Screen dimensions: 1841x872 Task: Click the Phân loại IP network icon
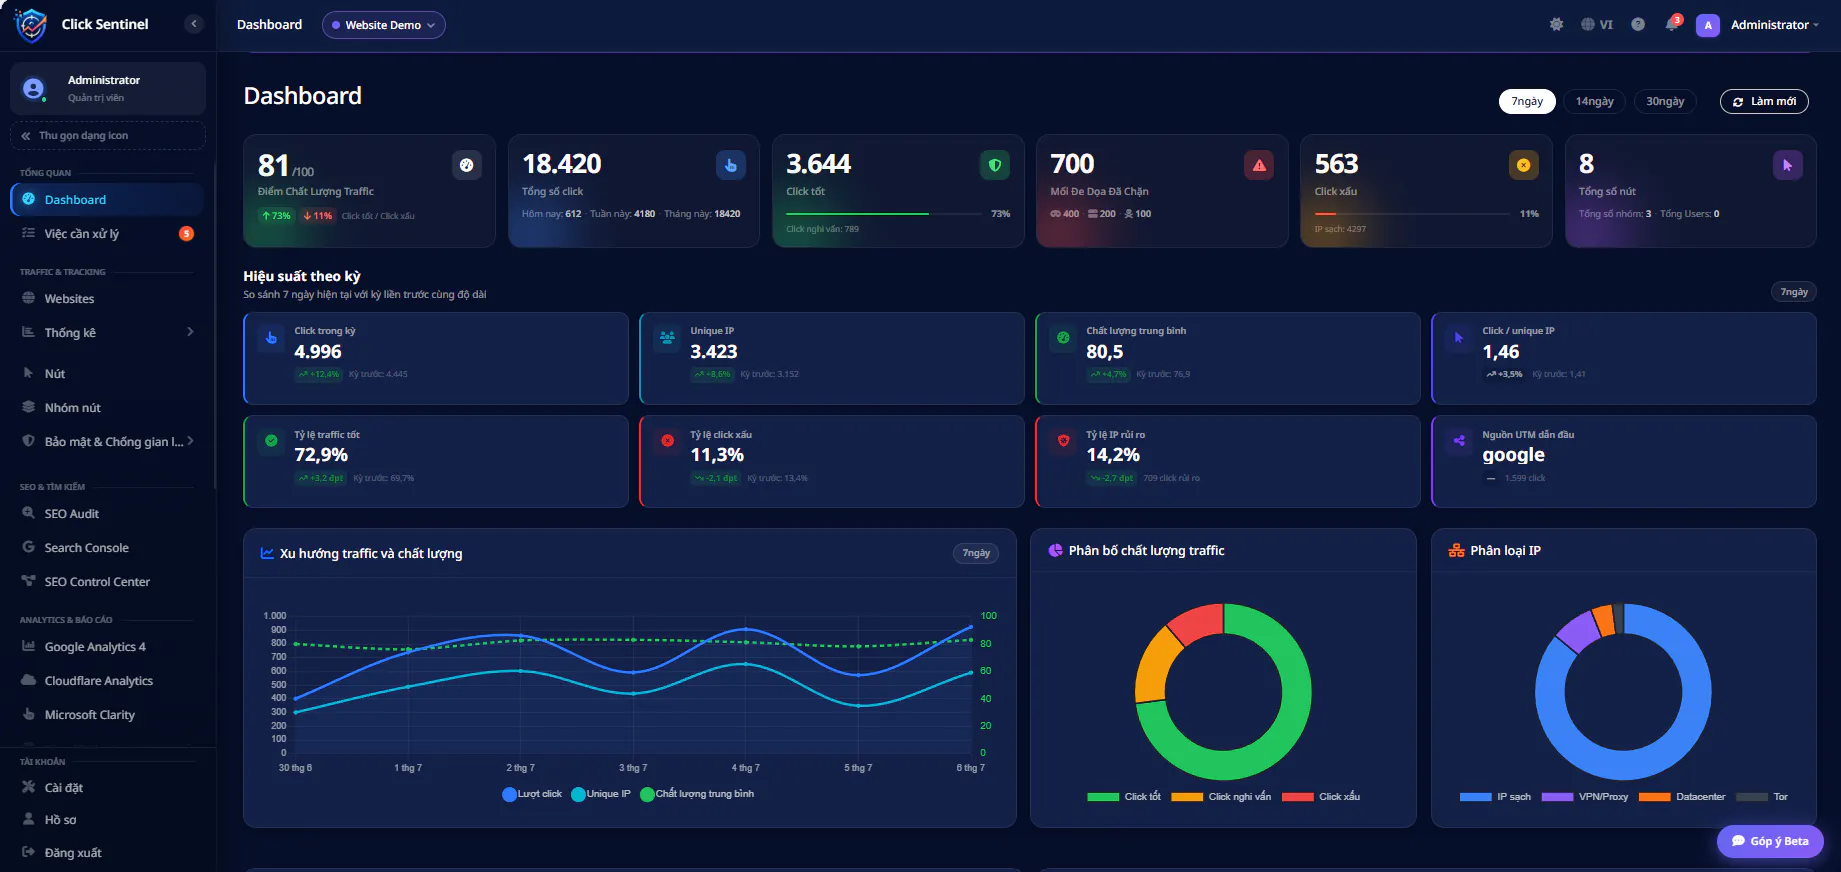click(x=1456, y=551)
